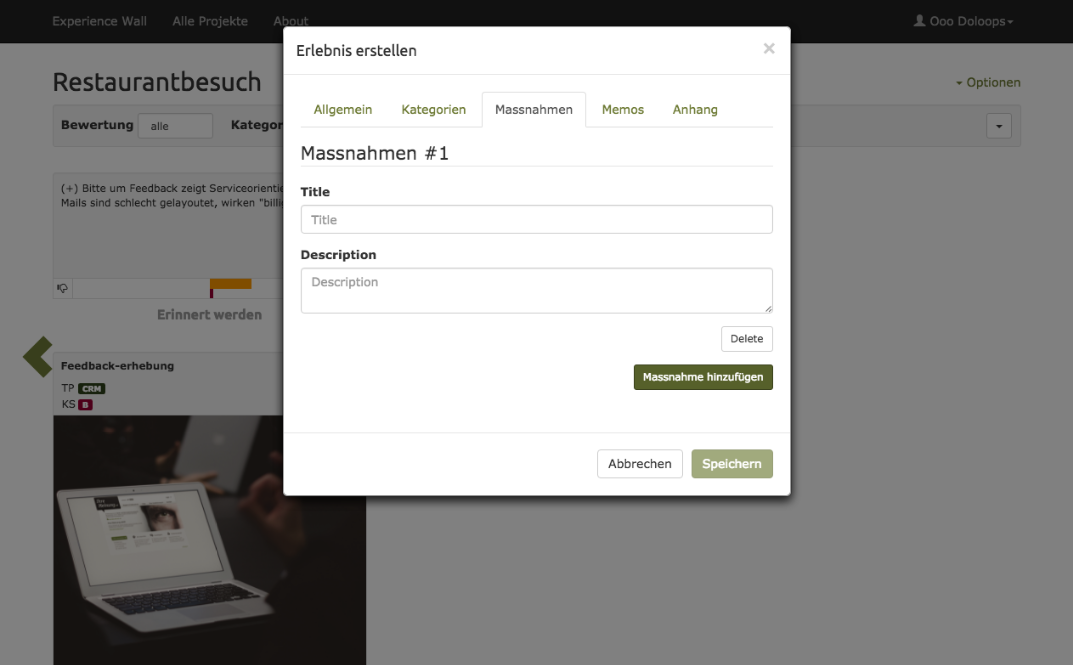The image size is (1073, 665).
Task: Open the Anhang tab
Action: pos(695,110)
